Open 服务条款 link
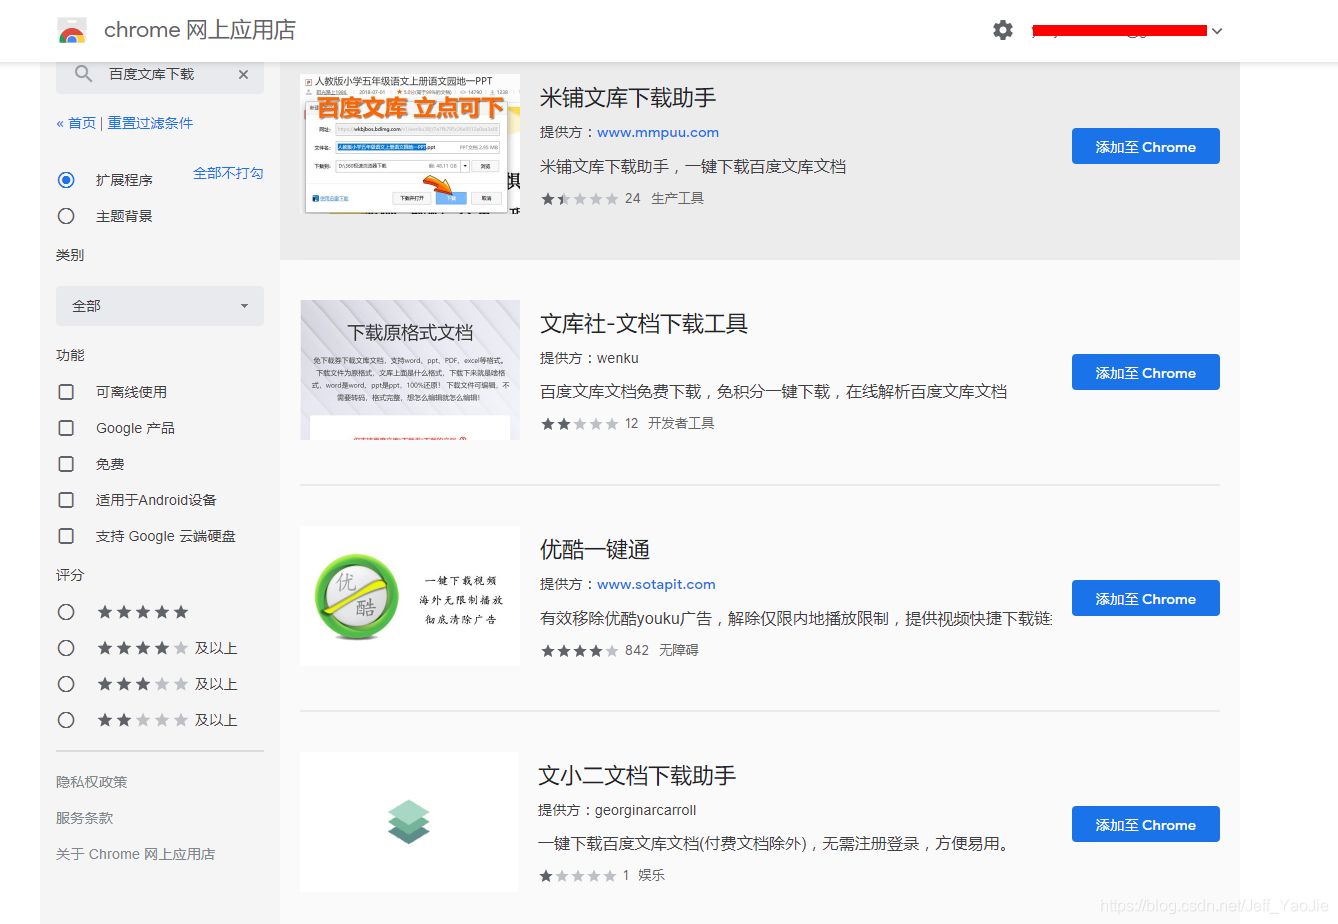This screenshot has height=924, width=1338. click(85, 818)
